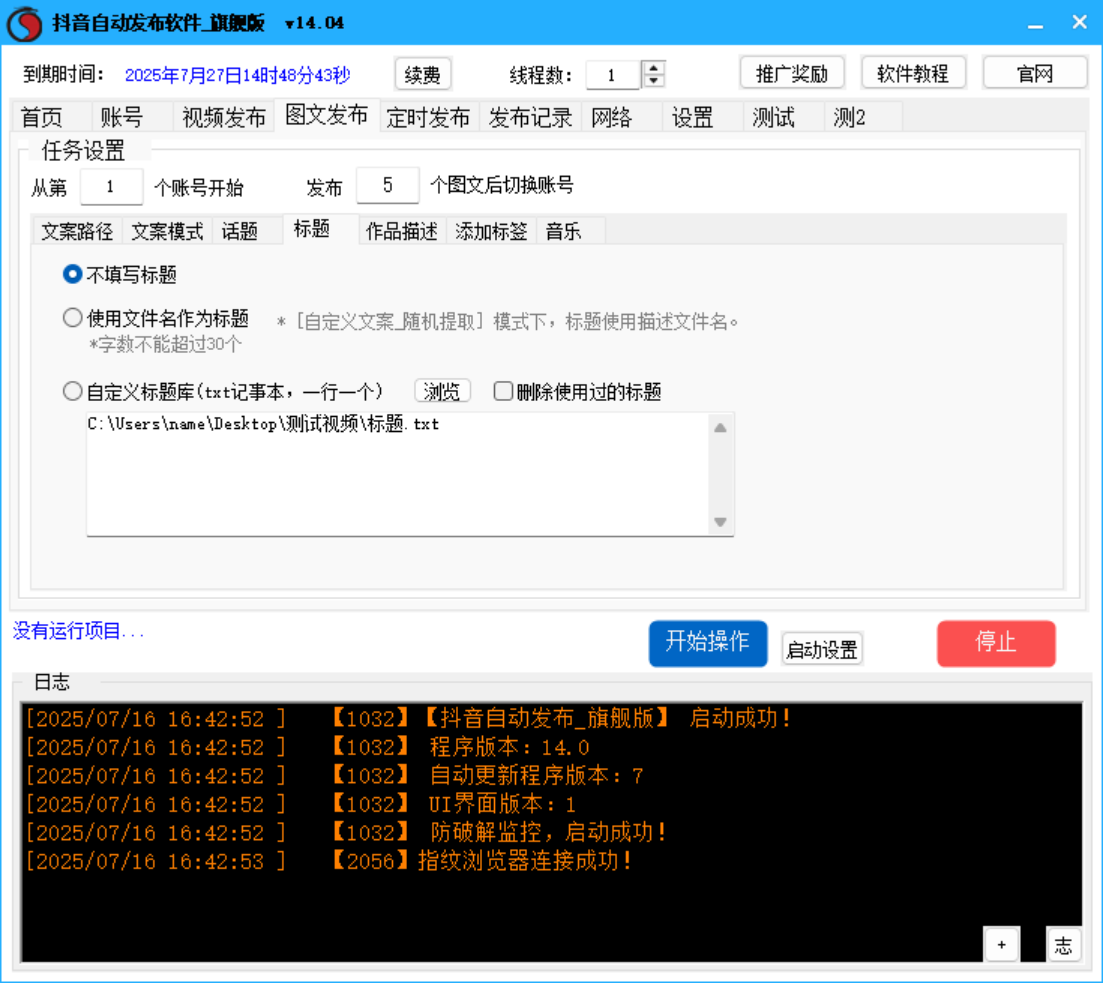Click the 官网 website button
The height and width of the screenshot is (983, 1103).
click(1035, 73)
